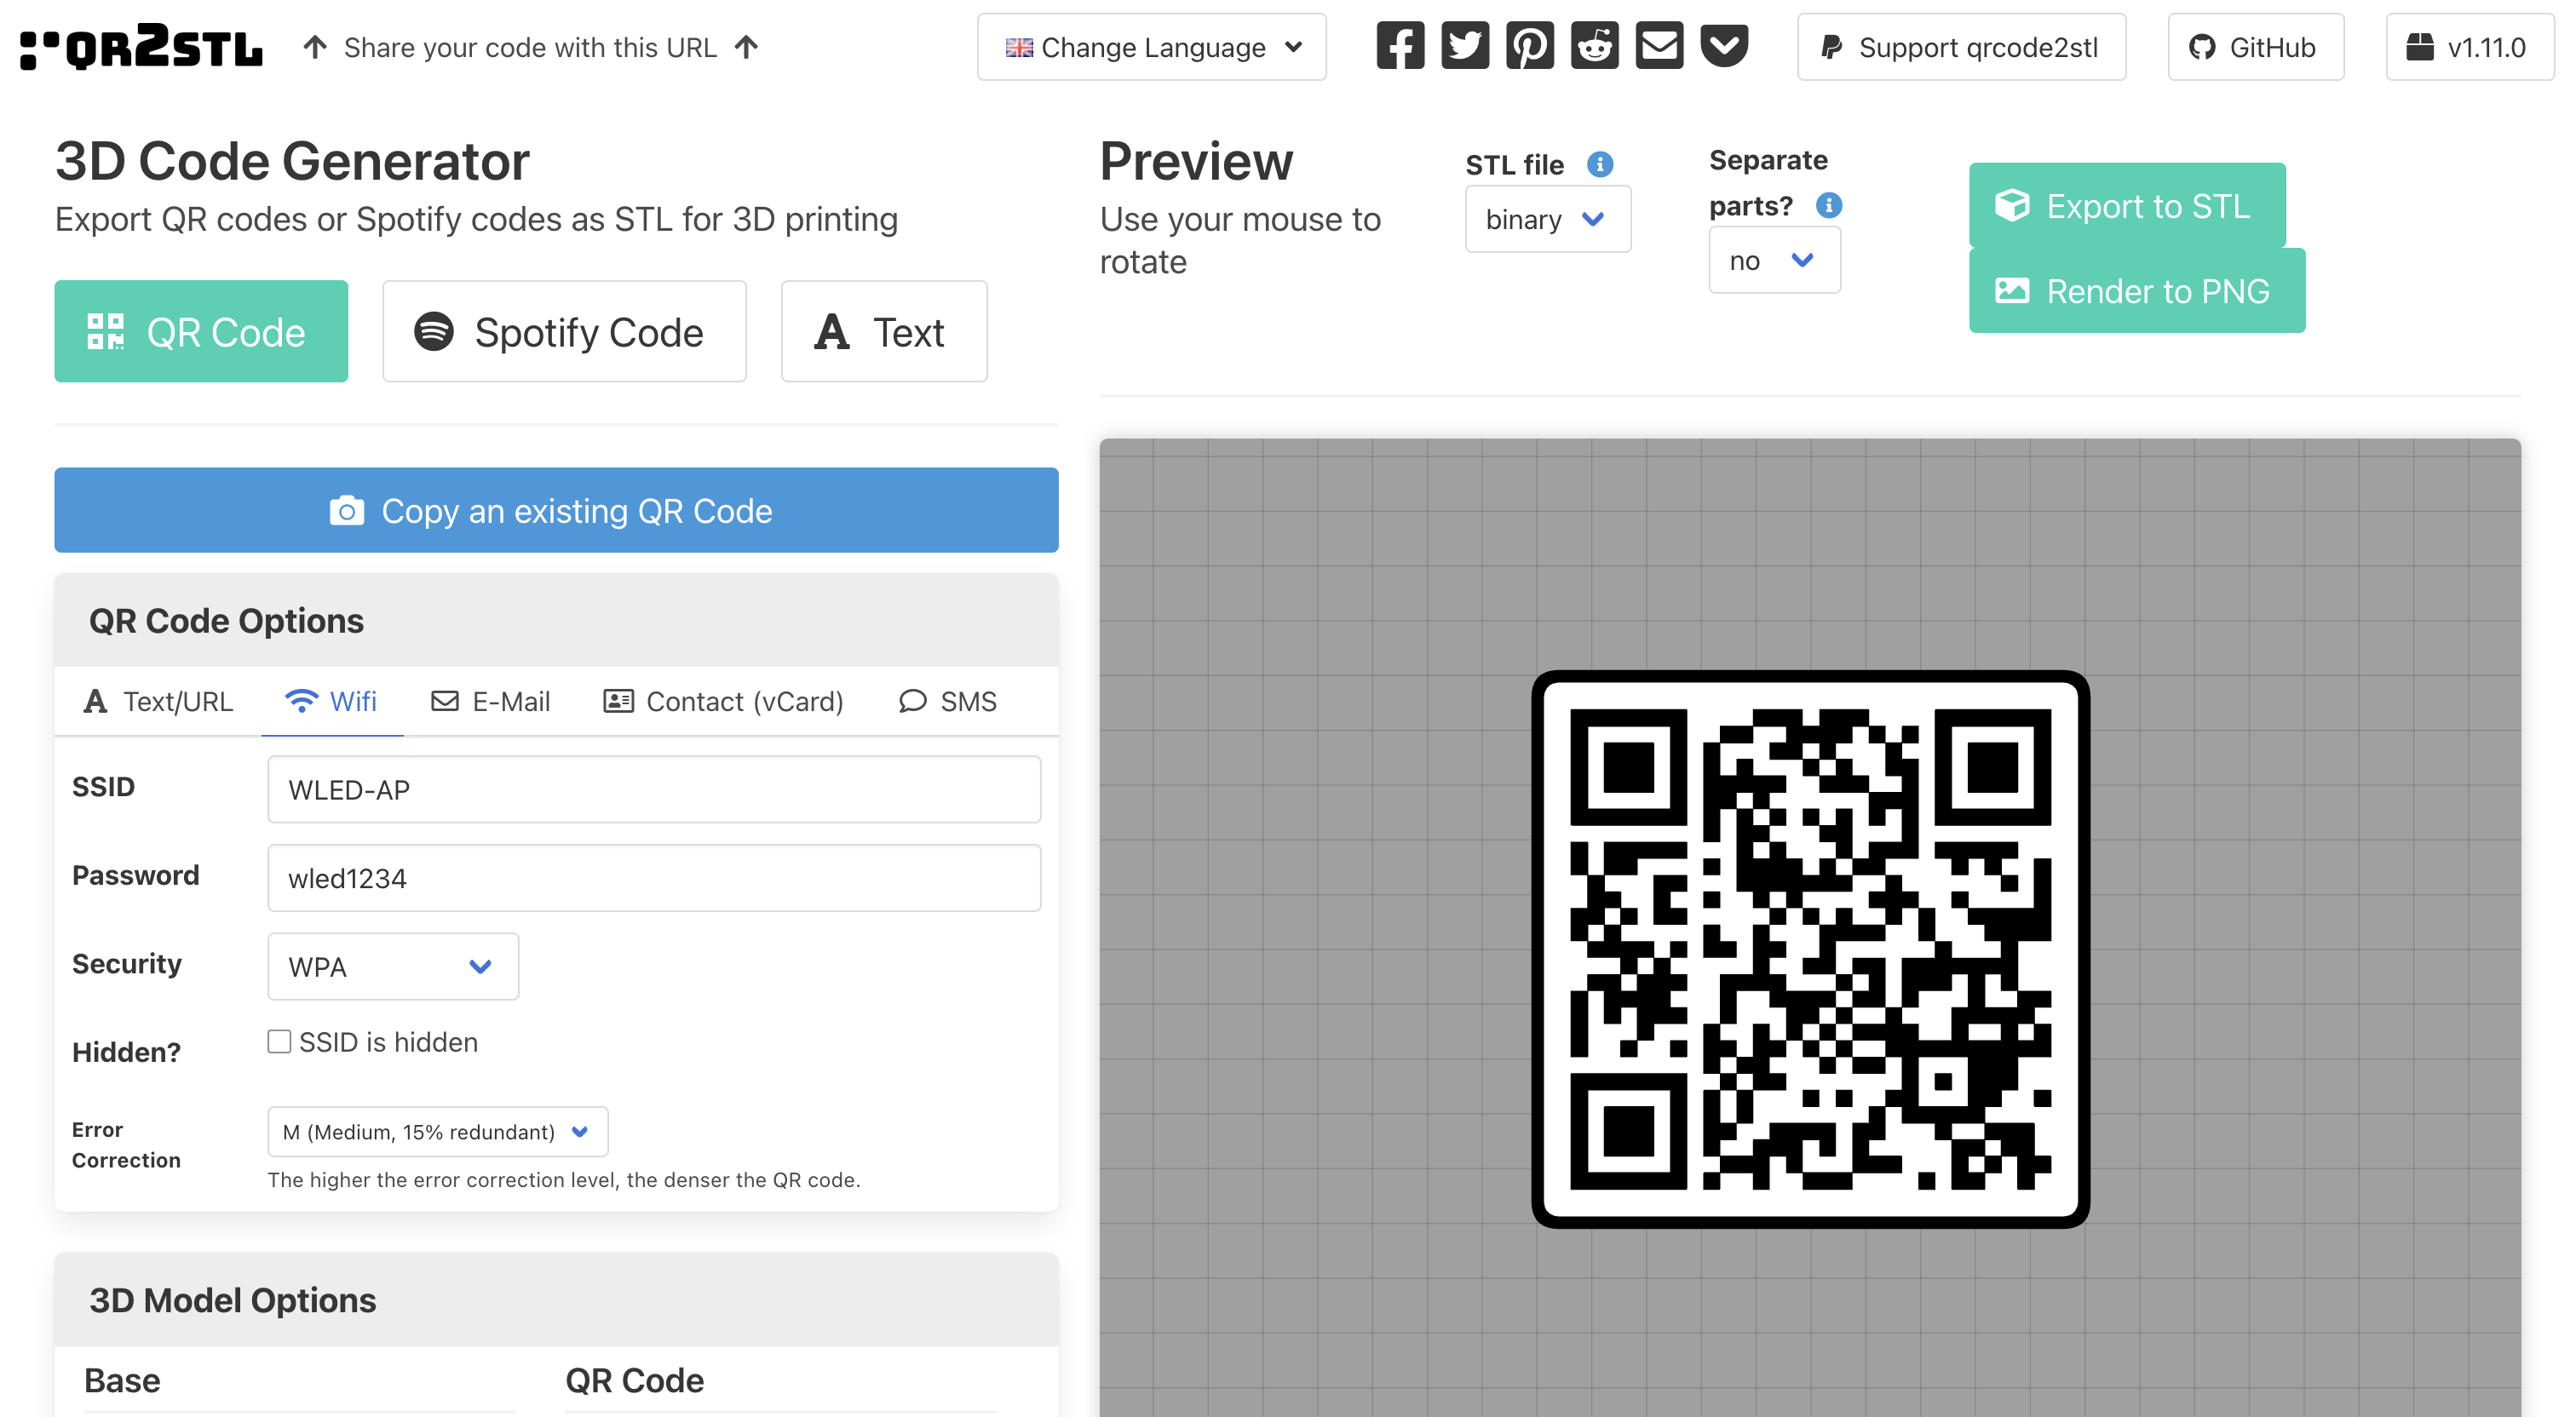
Task: Select the QR Code mode tab
Action: (x=201, y=331)
